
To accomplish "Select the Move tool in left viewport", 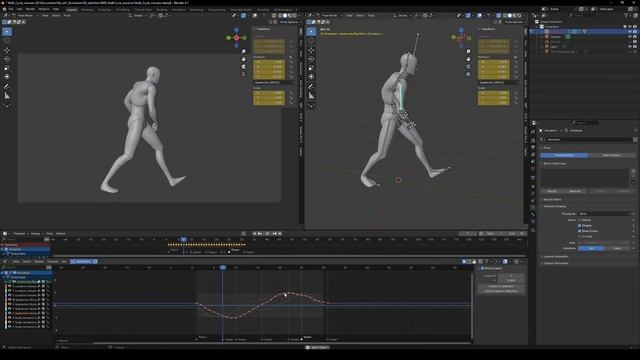I will tap(7, 50).
